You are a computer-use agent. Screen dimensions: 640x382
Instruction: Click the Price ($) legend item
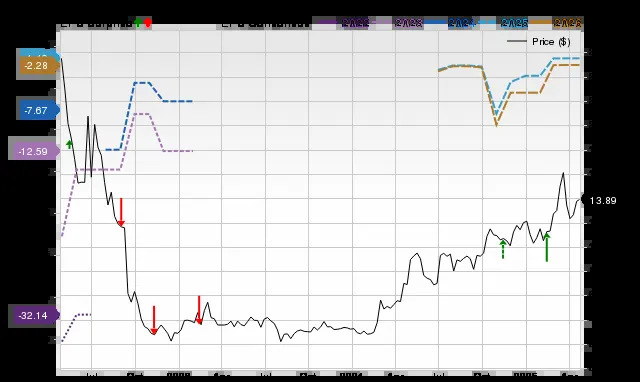[x=539, y=42]
